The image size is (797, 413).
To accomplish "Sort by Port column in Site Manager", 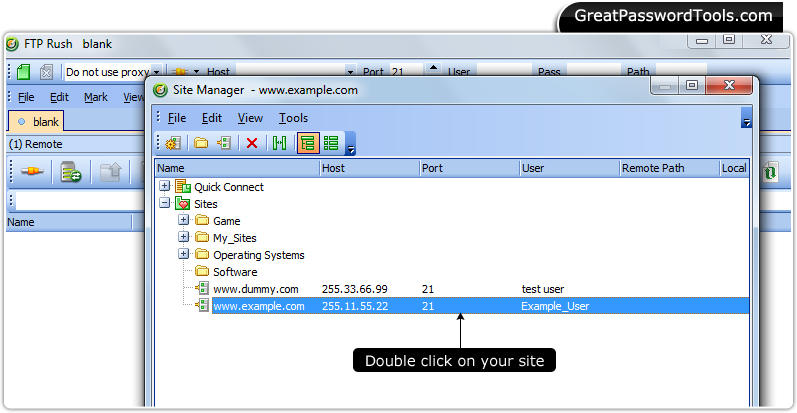I will pos(470,168).
